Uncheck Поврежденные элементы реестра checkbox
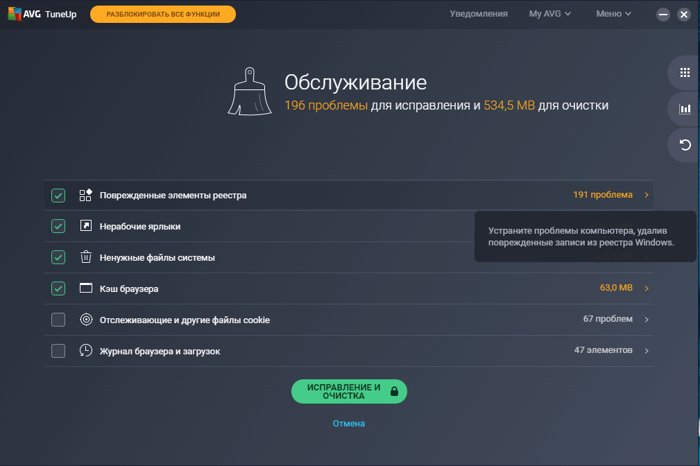This screenshot has width=700, height=466. coord(58,195)
